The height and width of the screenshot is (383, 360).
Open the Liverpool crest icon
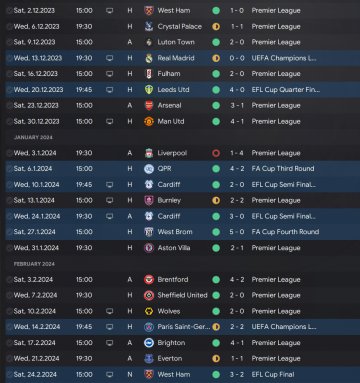pyautogui.click(x=149, y=153)
